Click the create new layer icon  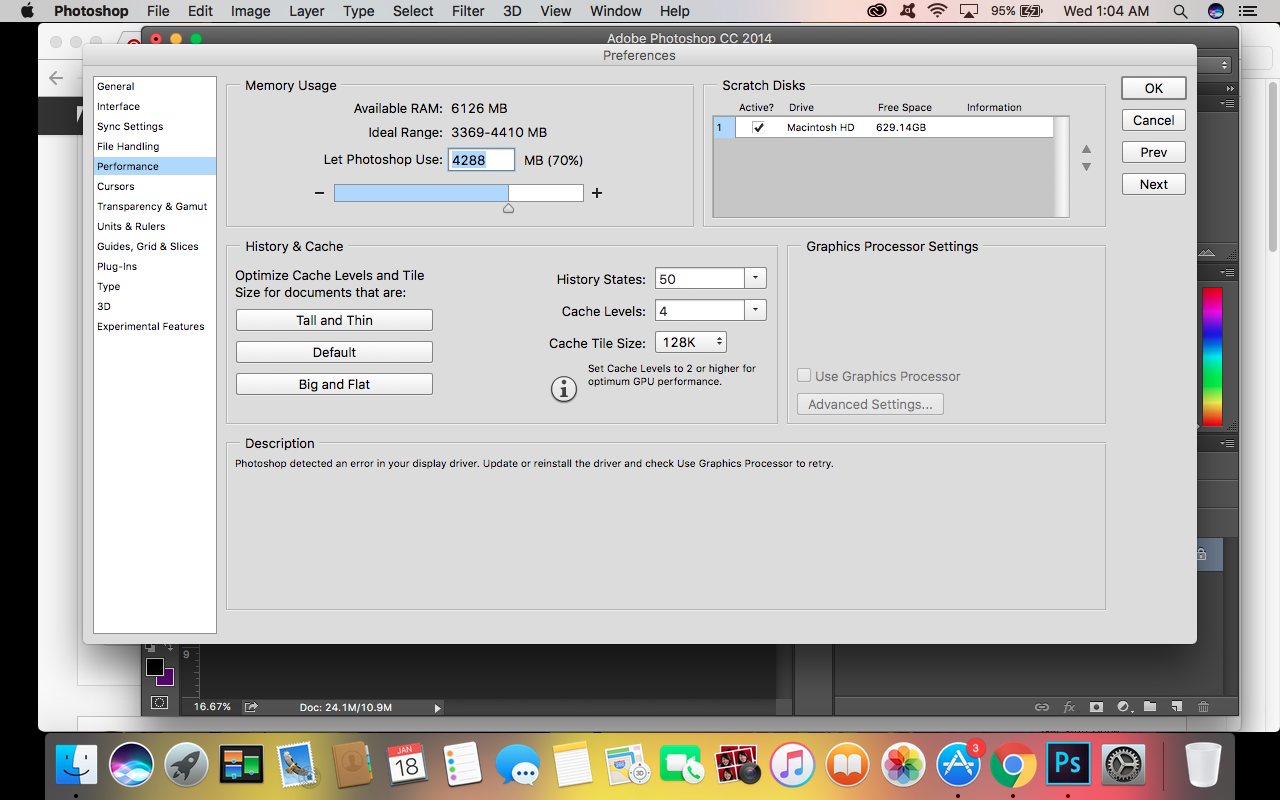[1177, 707]
